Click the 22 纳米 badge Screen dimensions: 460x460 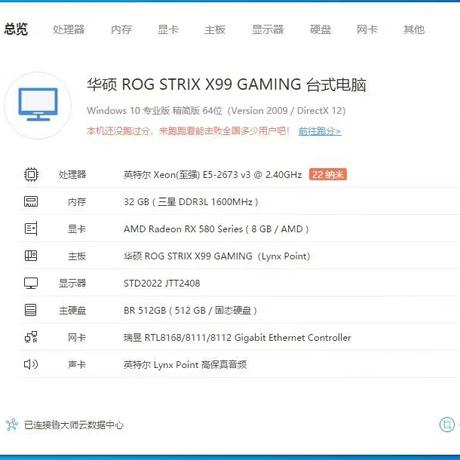(x=328, y=174)
